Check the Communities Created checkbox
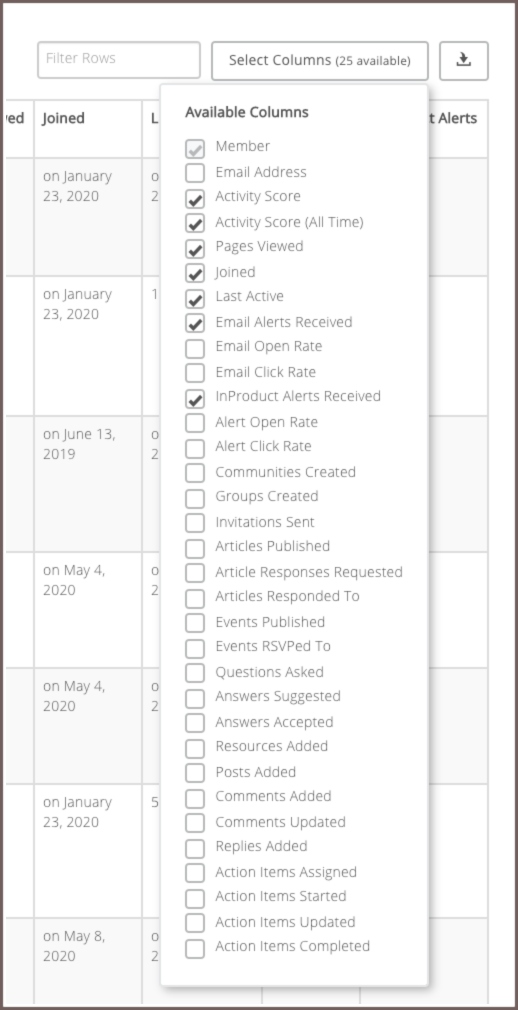The height and width of the screenshot is (1010, 518). pyautogui.click(x=195, y=473)
